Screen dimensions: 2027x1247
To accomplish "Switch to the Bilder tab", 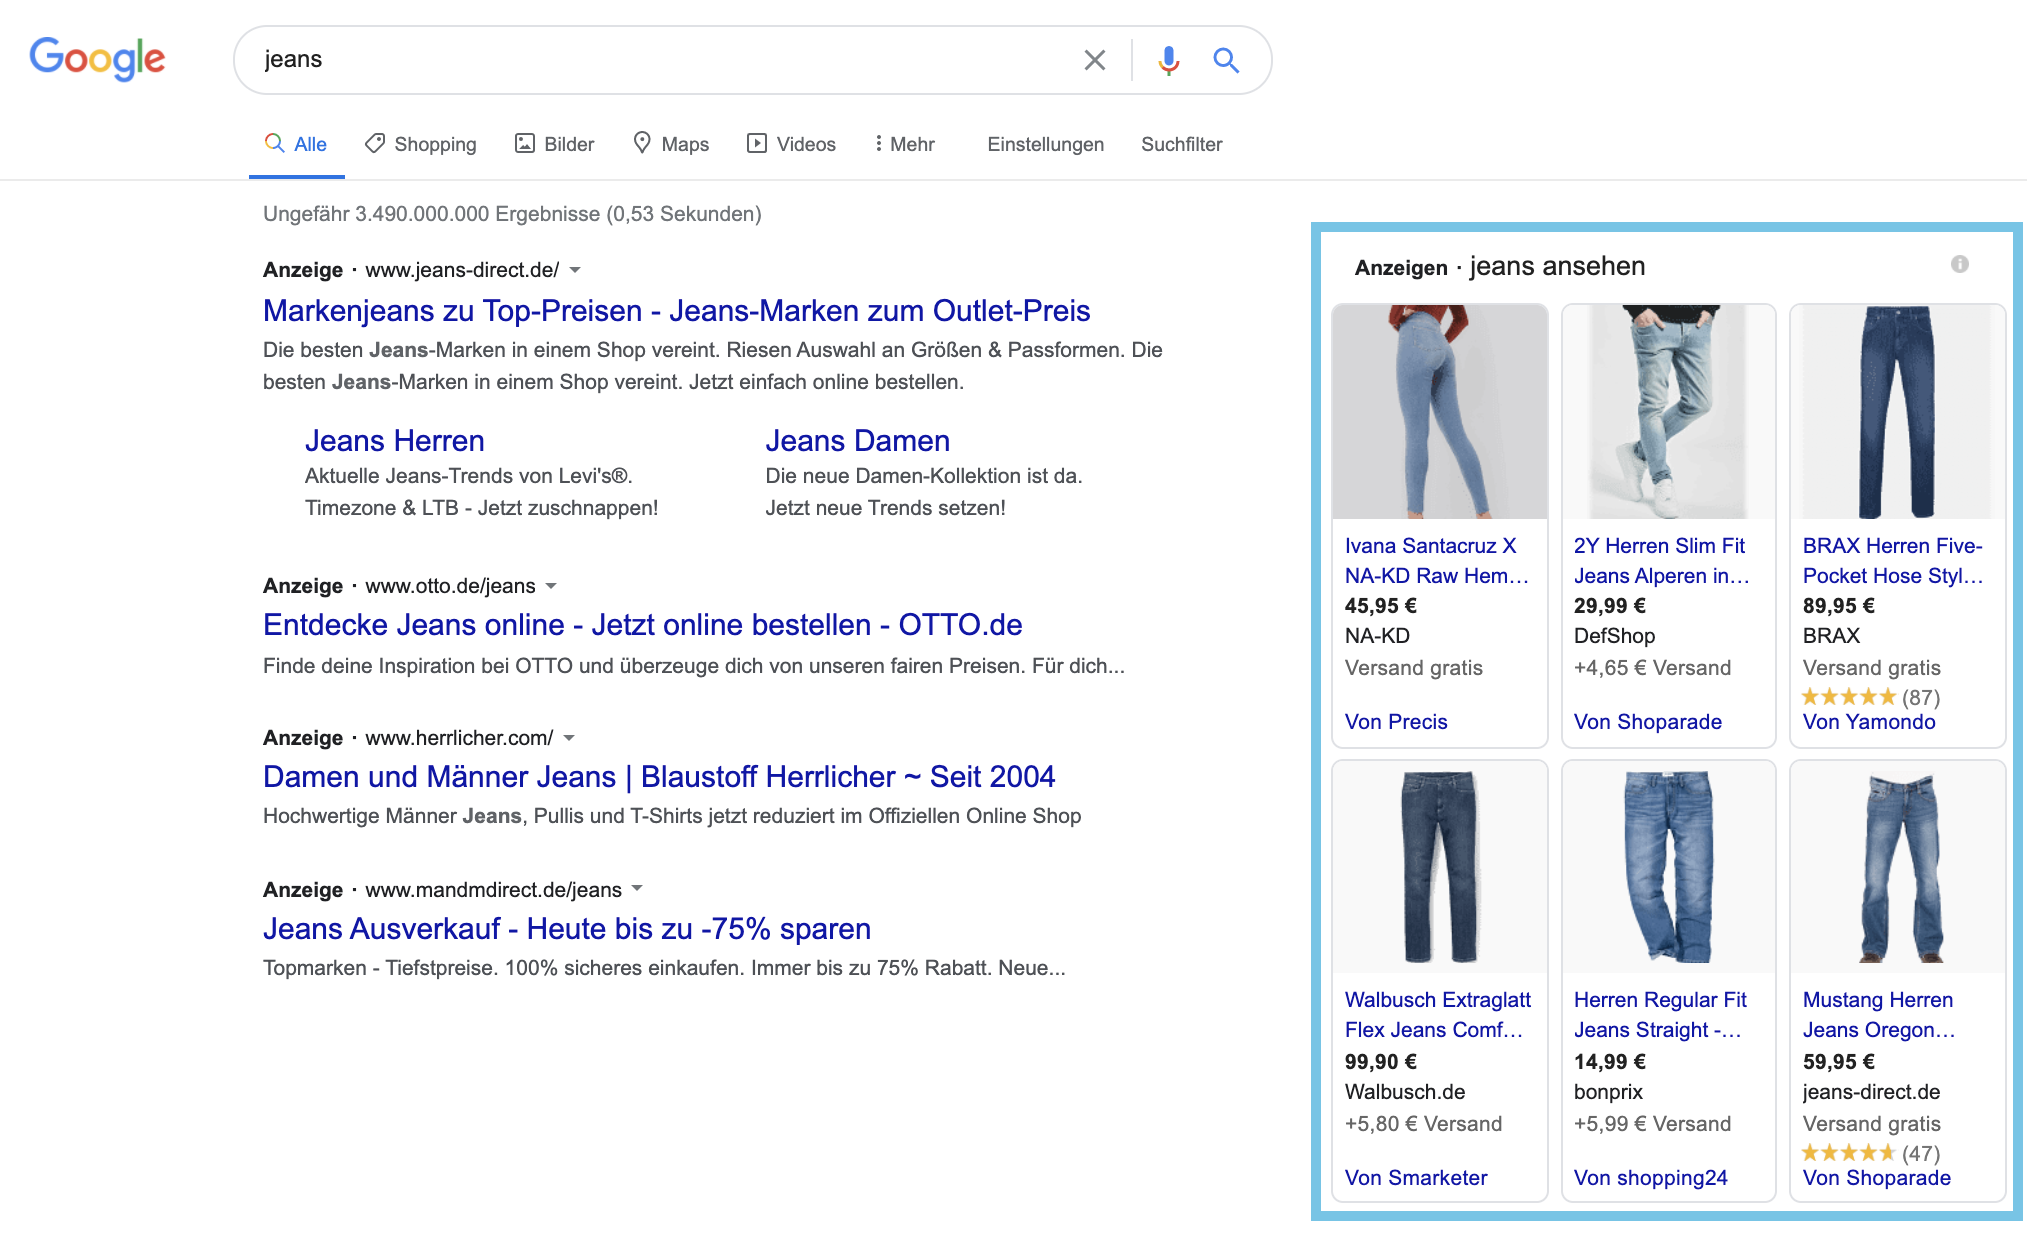I will 555,144.
